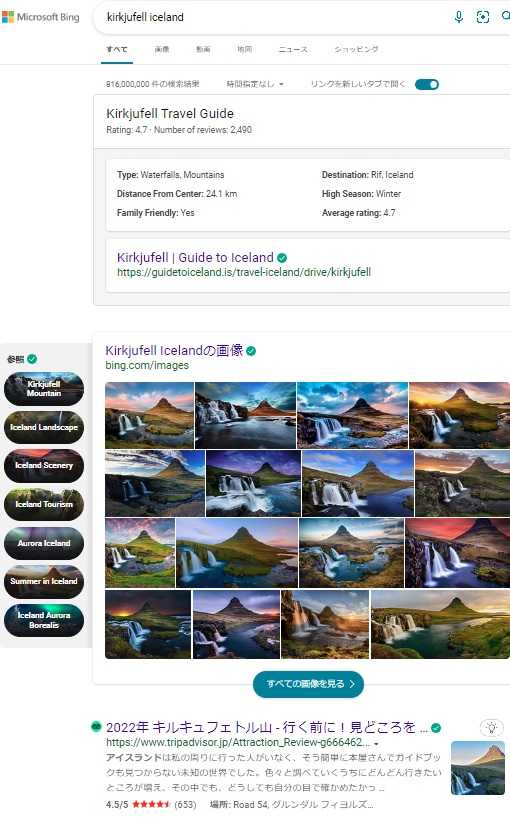Image resolution: width=510 pixels, height=819 pixels.
Task: Click the microphone voice search icon
Action: pyautogui.click(x=459, y=17)
